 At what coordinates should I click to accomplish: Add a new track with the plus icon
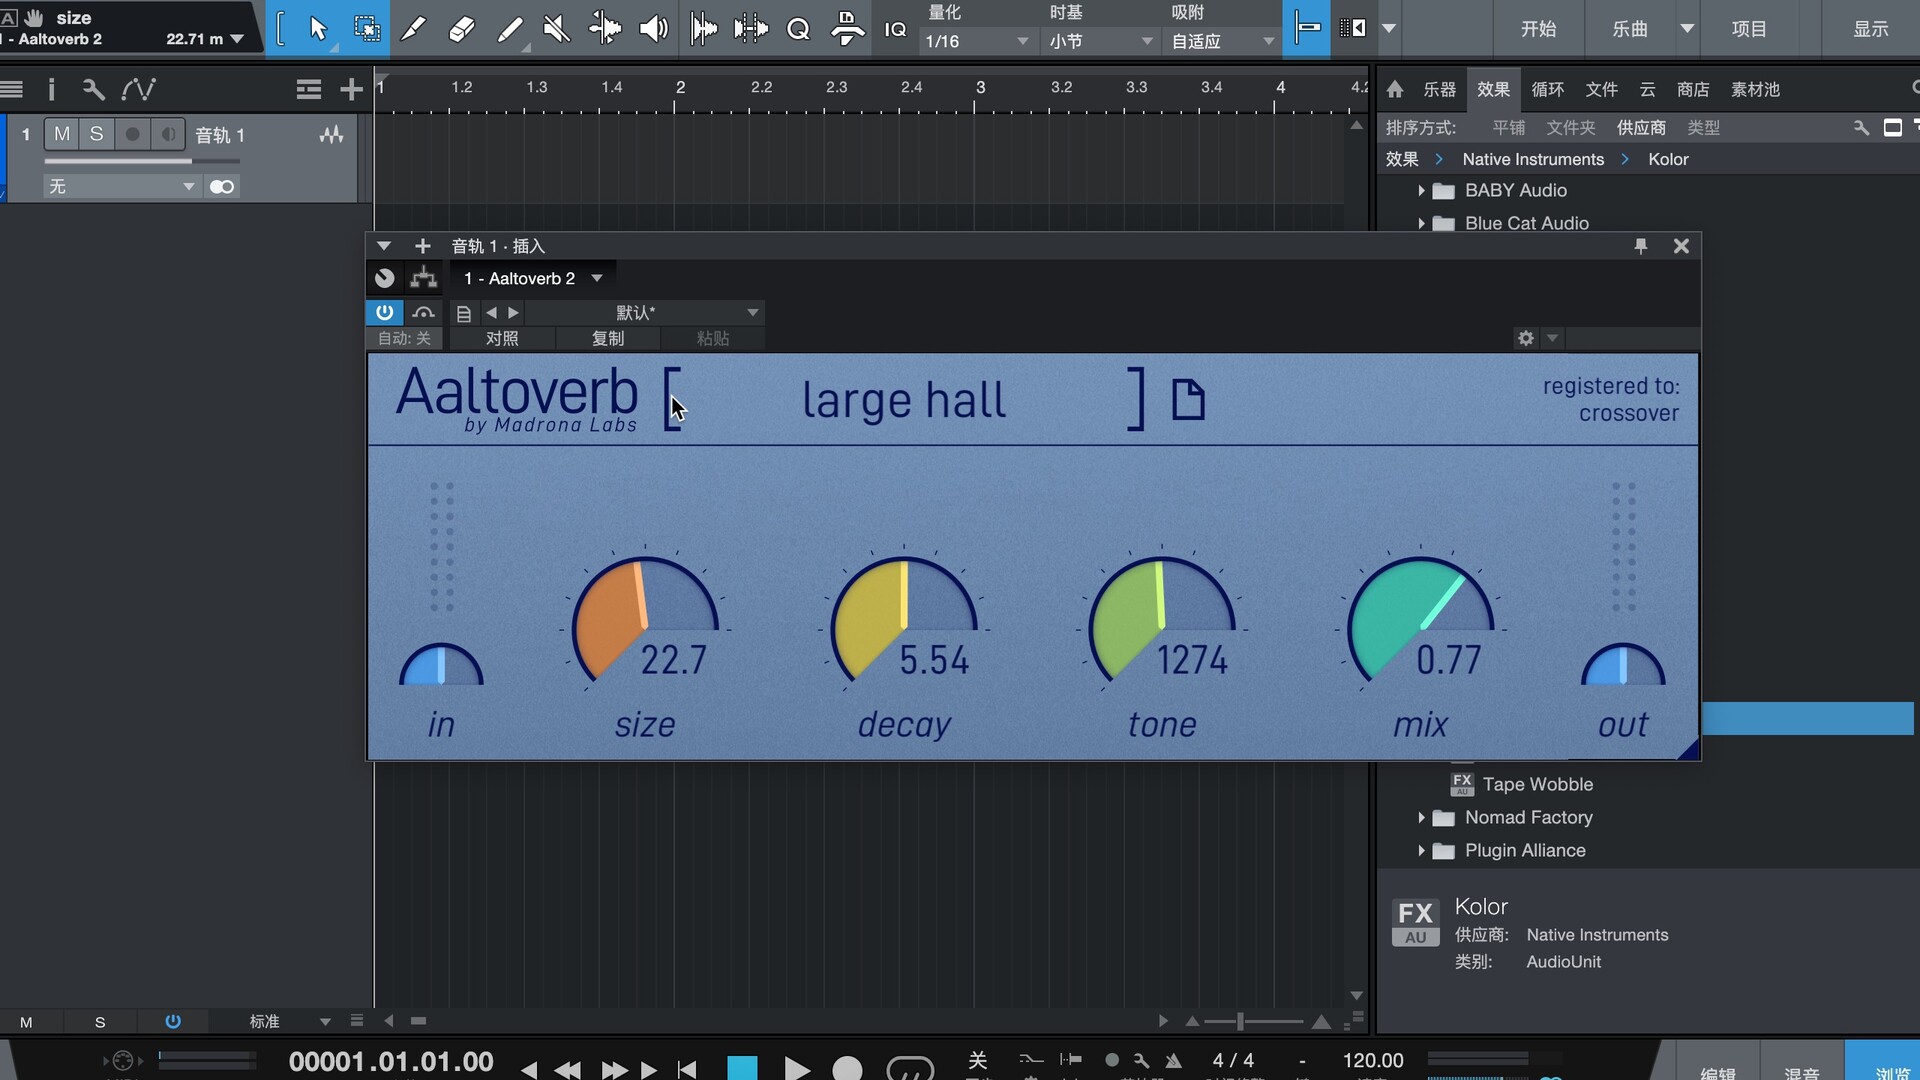coord(351,90)
